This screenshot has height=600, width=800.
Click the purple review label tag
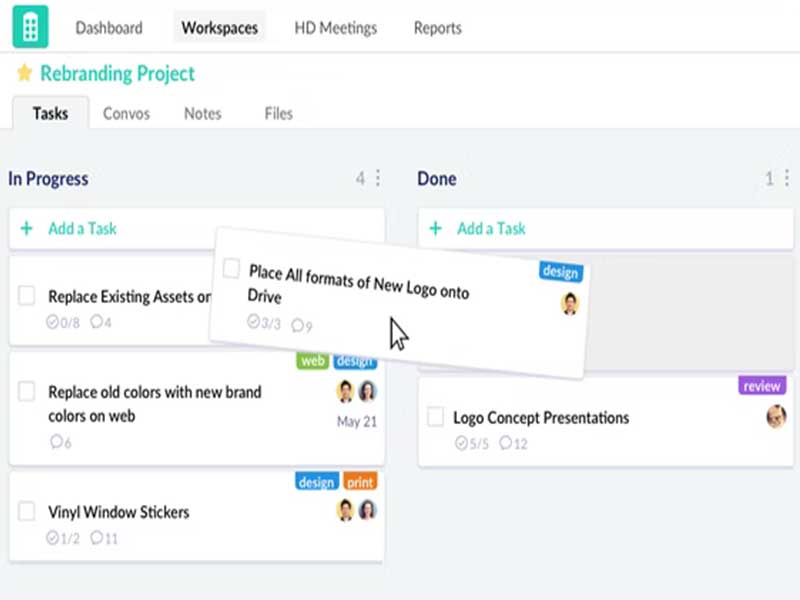pos(762,386)
